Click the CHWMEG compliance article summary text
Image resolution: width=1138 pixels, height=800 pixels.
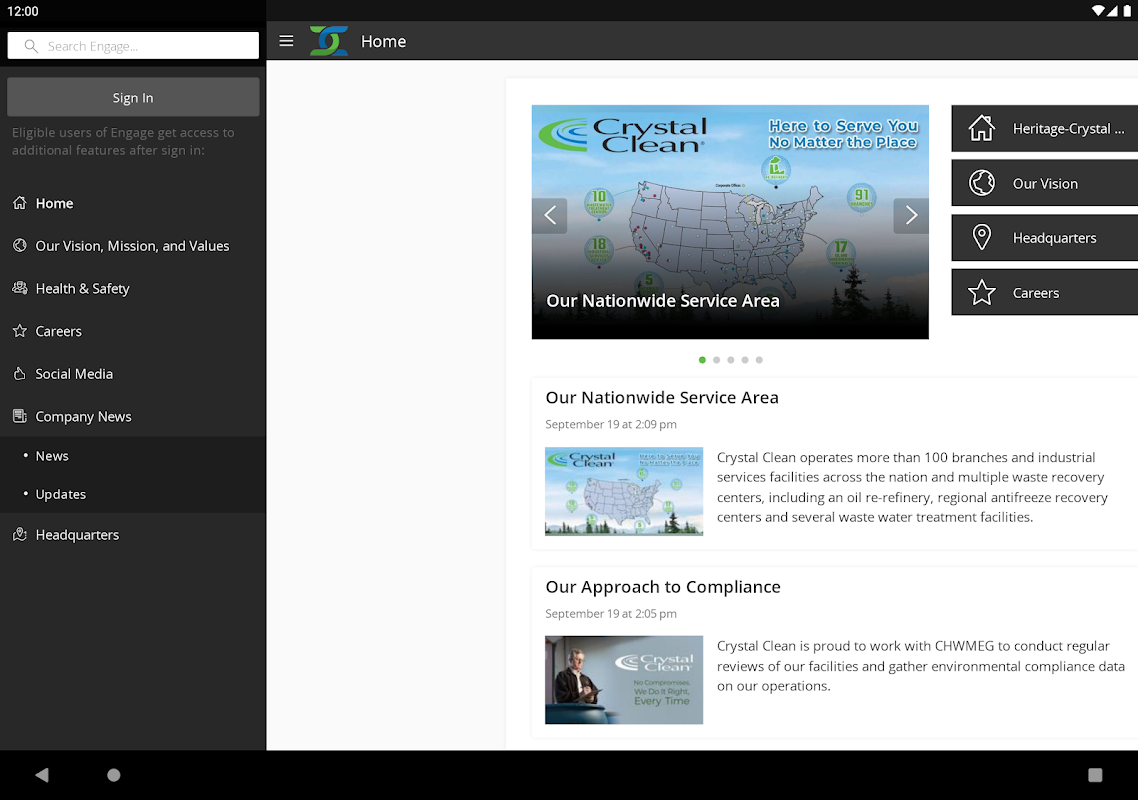click(920, 666)
